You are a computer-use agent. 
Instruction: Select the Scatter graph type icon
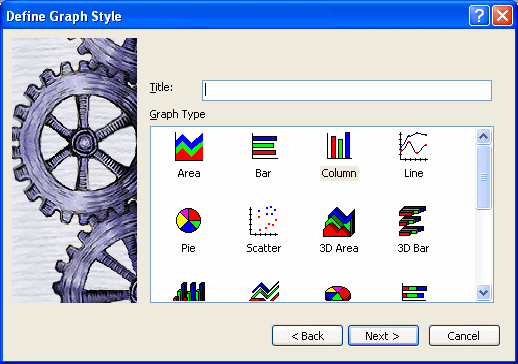(x=263, y=221)
